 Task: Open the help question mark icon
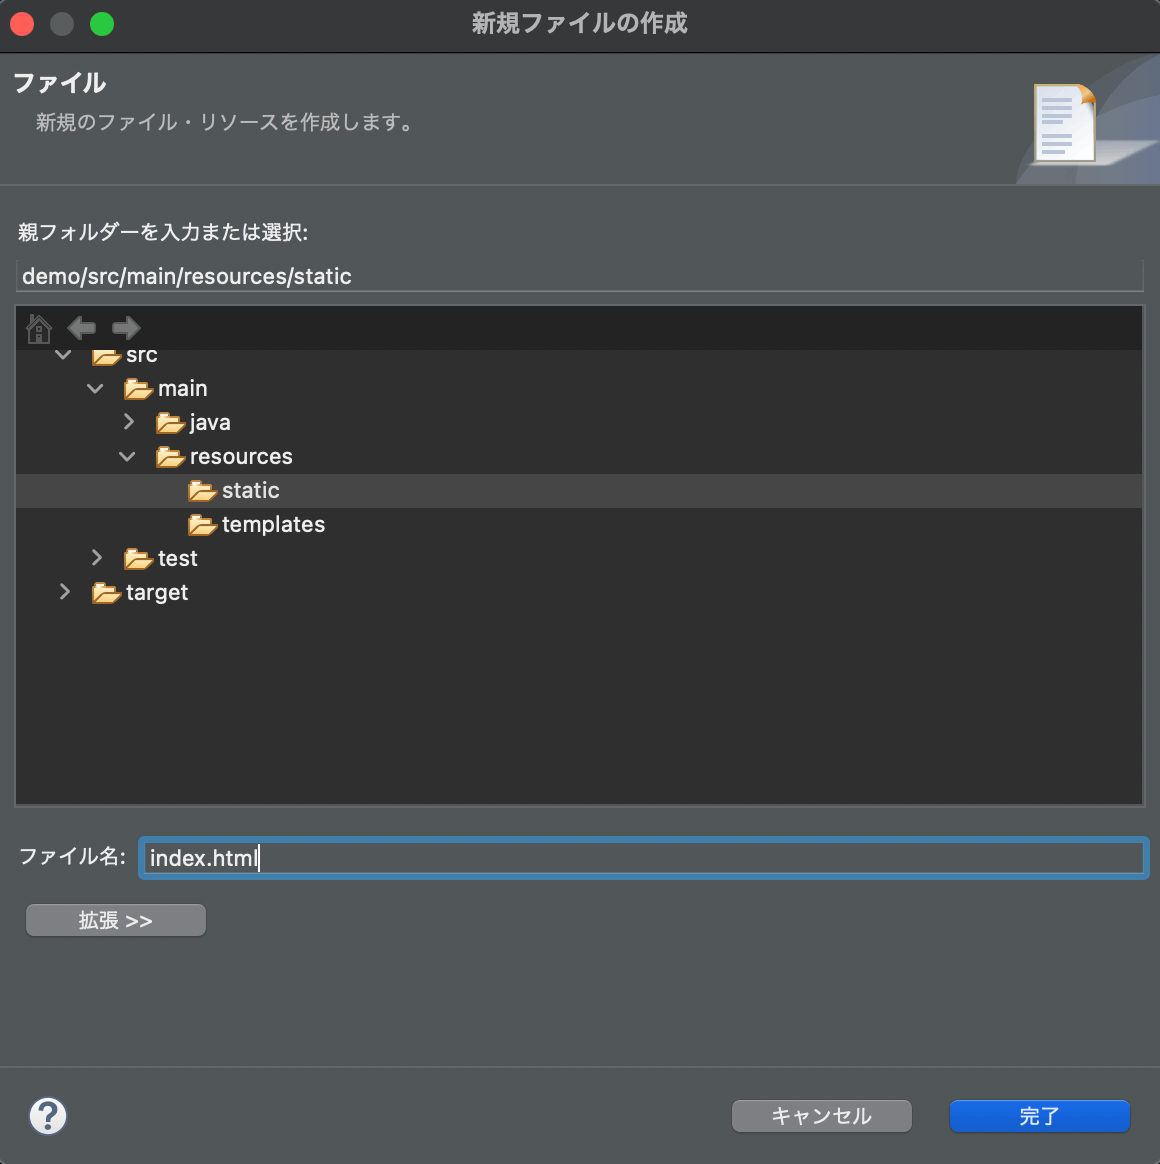[x=48, y=1116]
